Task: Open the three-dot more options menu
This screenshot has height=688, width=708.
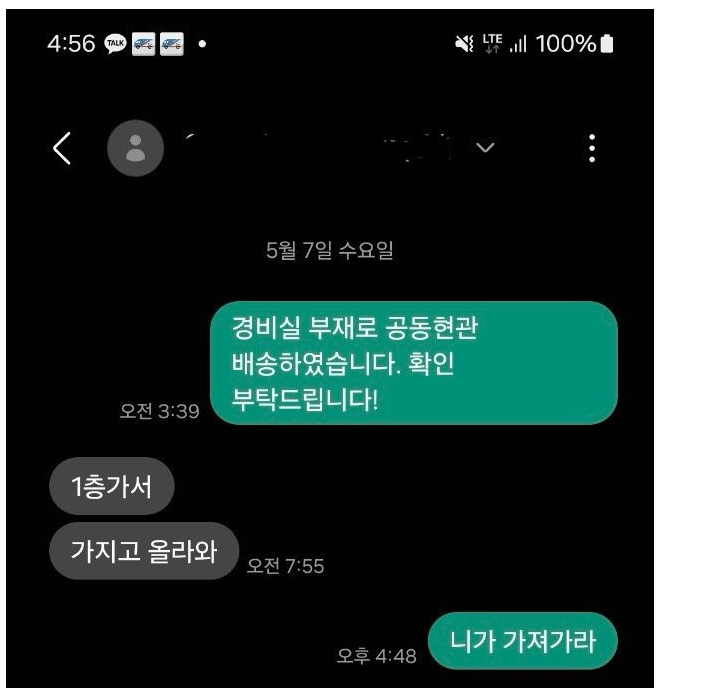Action: pyautogui.click(x=592, y=148)
